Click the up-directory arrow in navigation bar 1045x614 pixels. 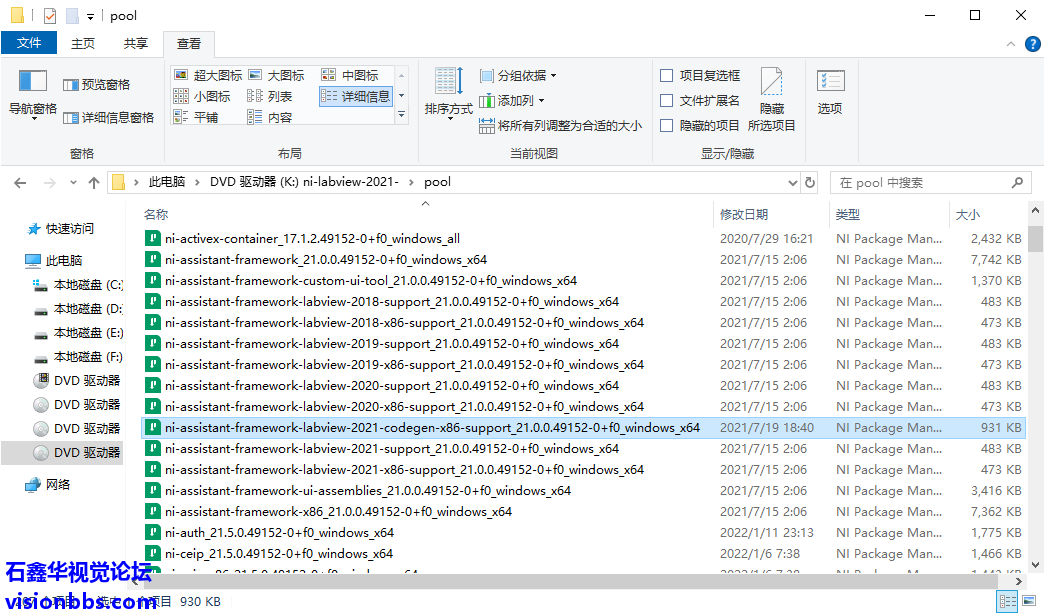coord(94,182)
